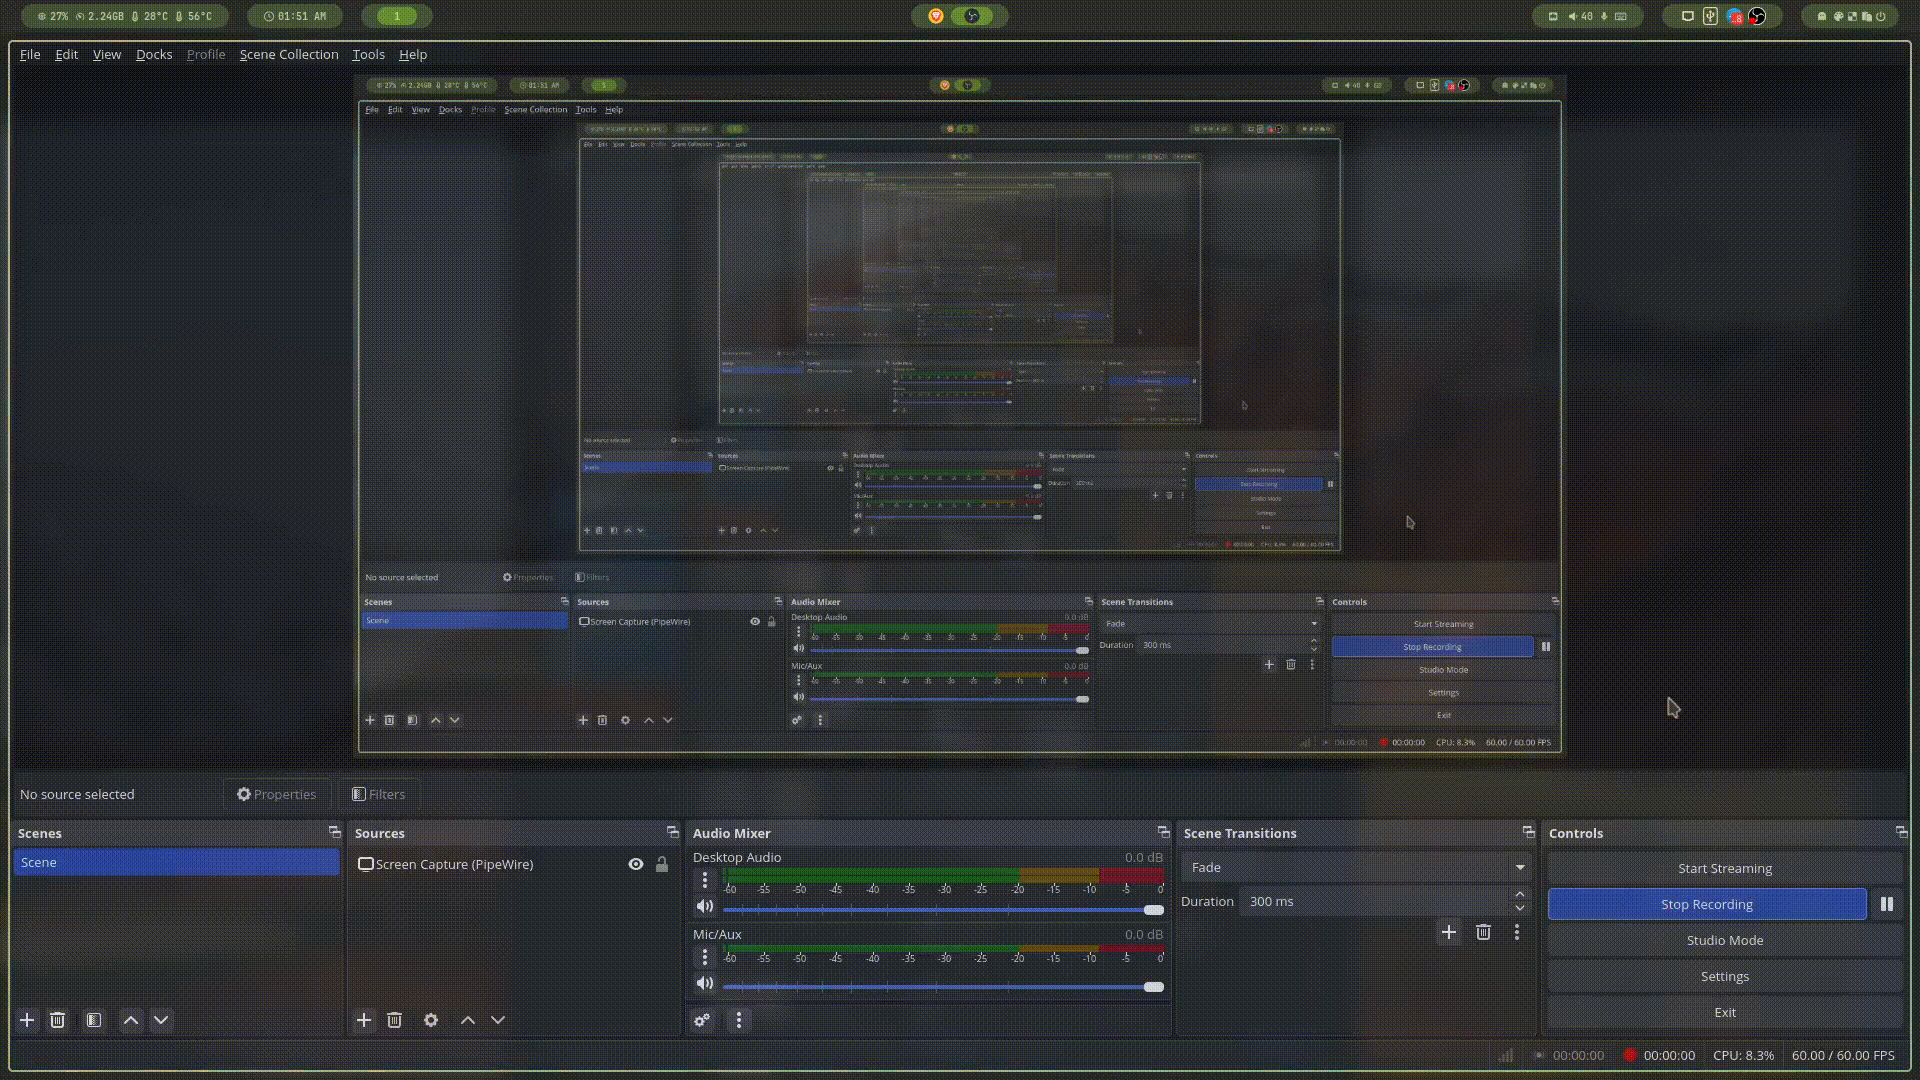Add a new scene with plus icon

click(x=27, y=1020)
